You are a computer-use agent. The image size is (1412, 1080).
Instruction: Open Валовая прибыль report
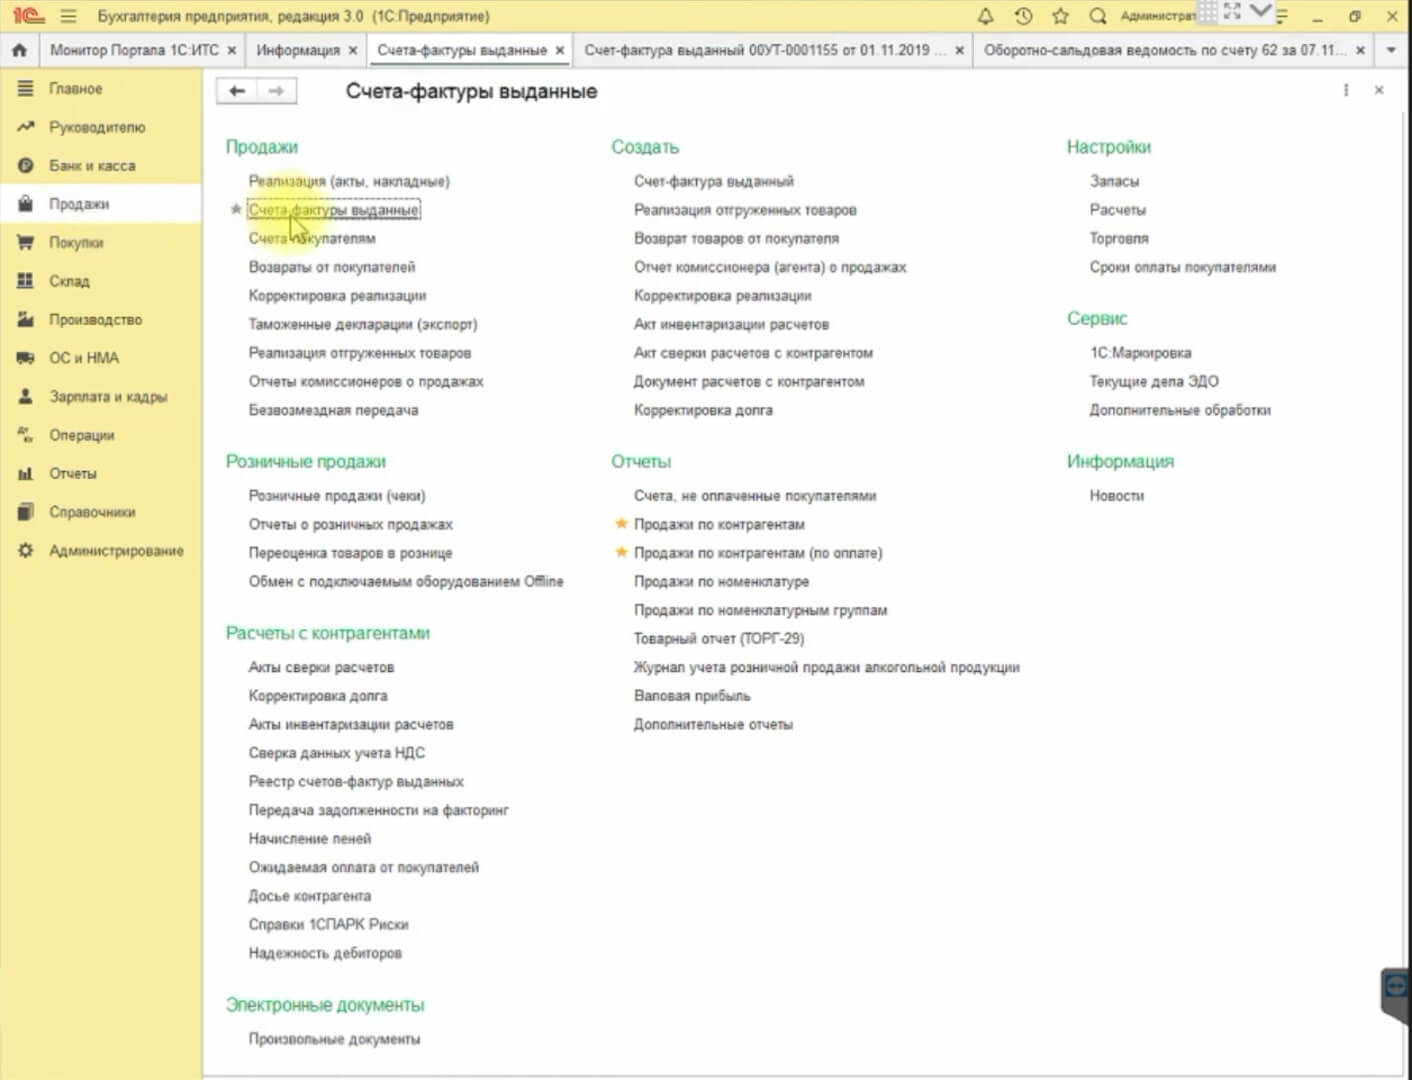point(692,696)
